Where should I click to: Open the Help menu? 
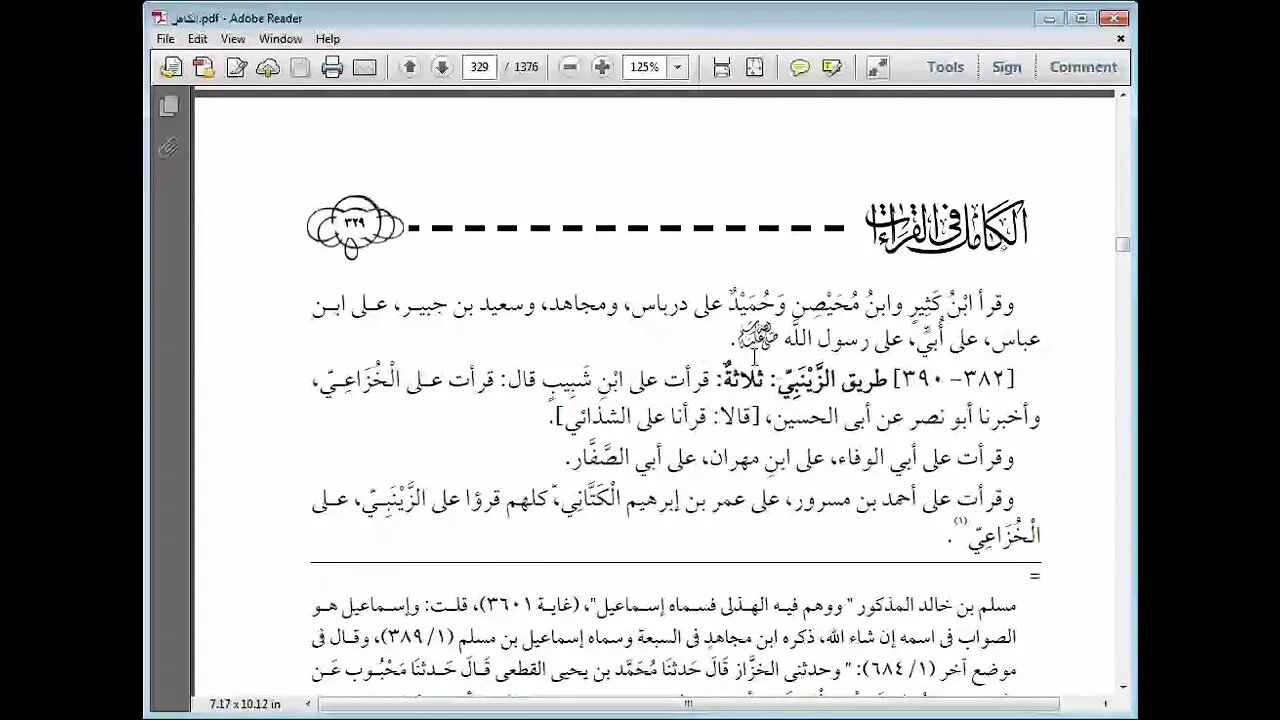[328, 39]
